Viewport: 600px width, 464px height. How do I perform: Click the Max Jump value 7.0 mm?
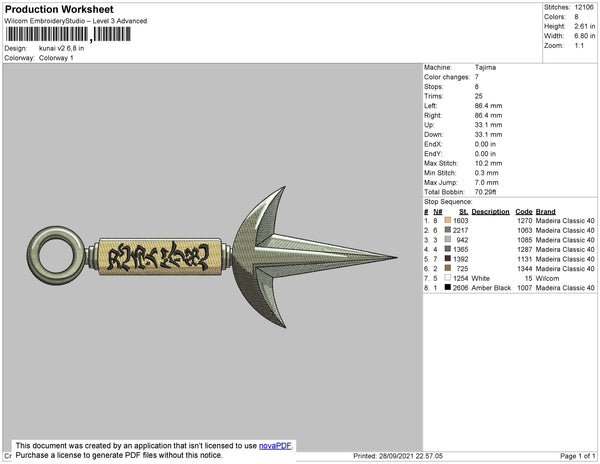coord(486,182)
